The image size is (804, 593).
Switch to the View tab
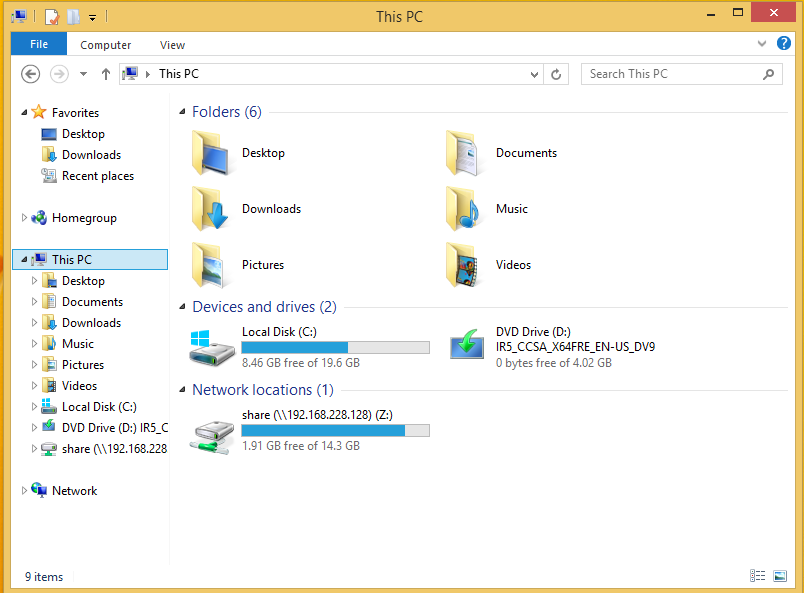pyautogui.click(x=172, y=44)
